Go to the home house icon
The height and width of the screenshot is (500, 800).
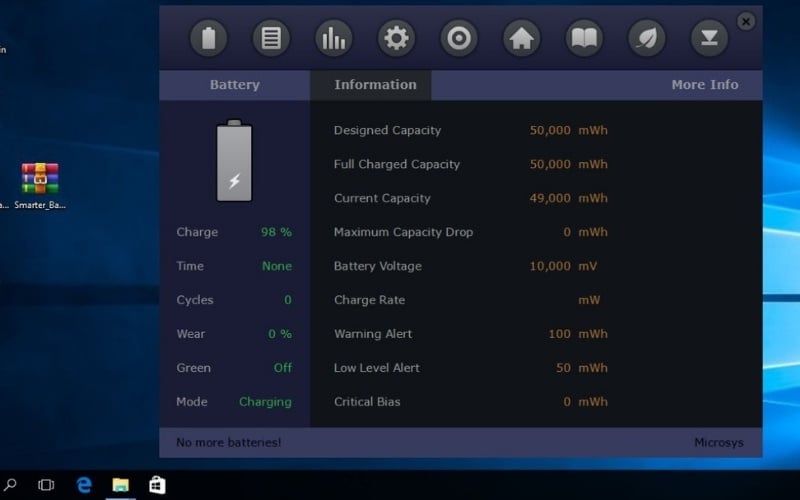pyautogui.click(x=521, y=38)
